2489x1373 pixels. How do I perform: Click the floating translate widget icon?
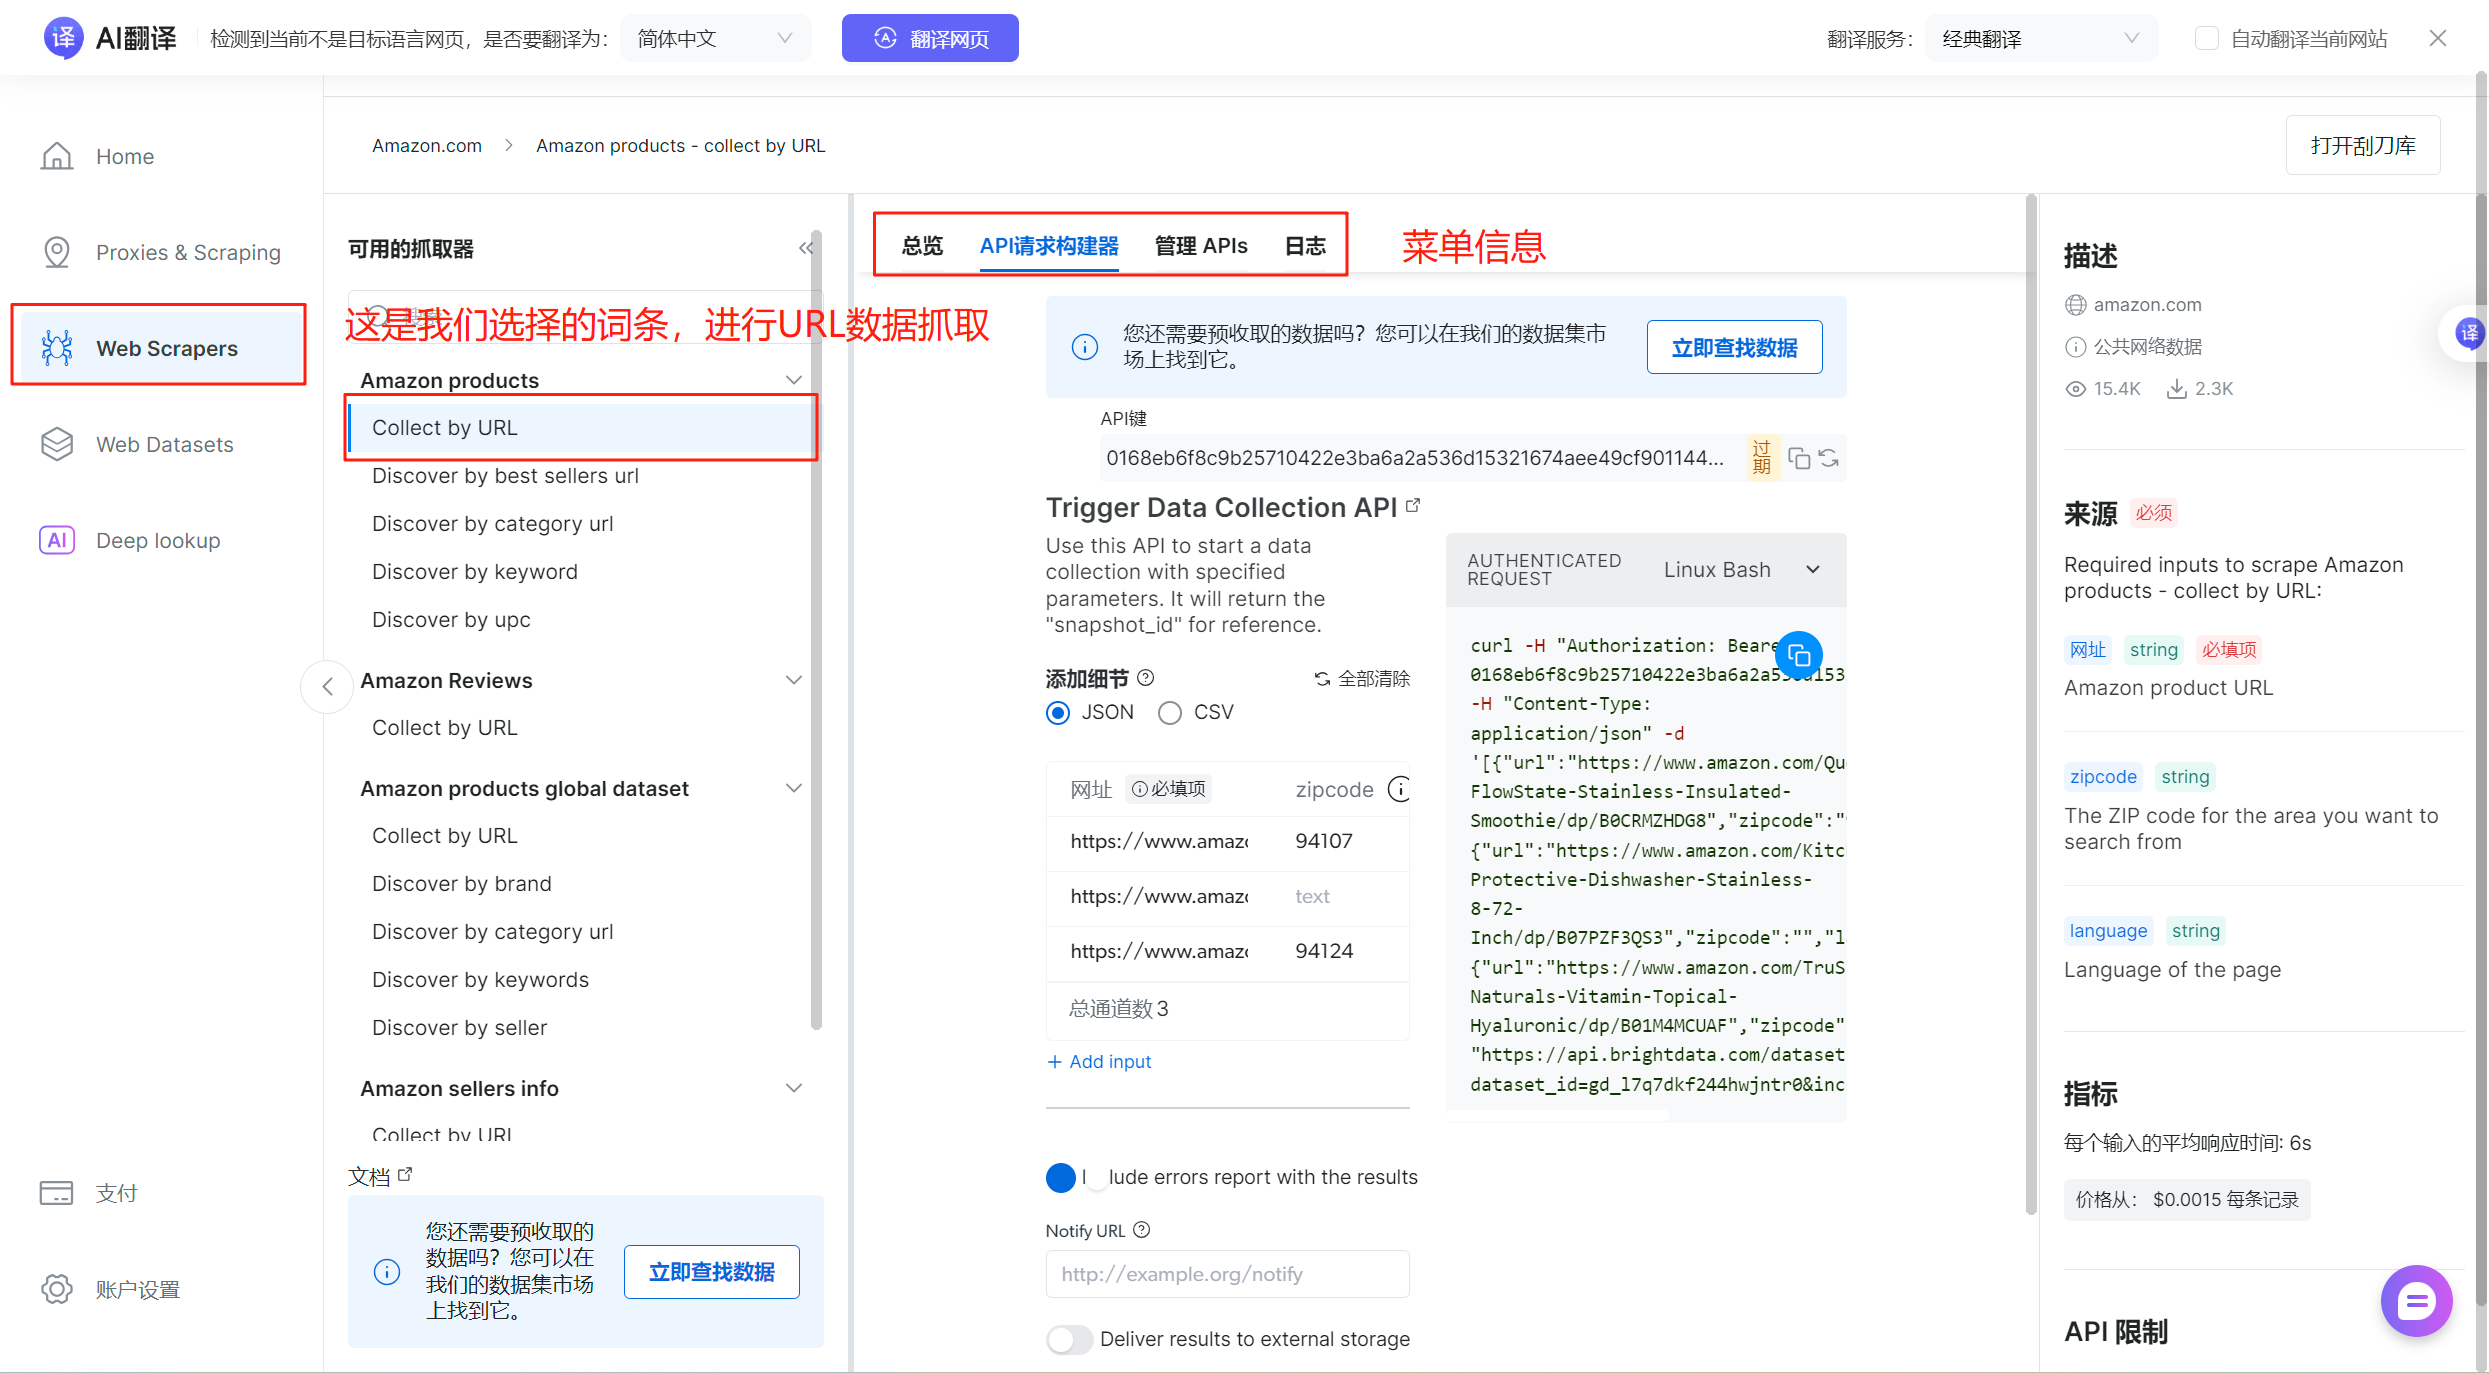(2469, 333)
